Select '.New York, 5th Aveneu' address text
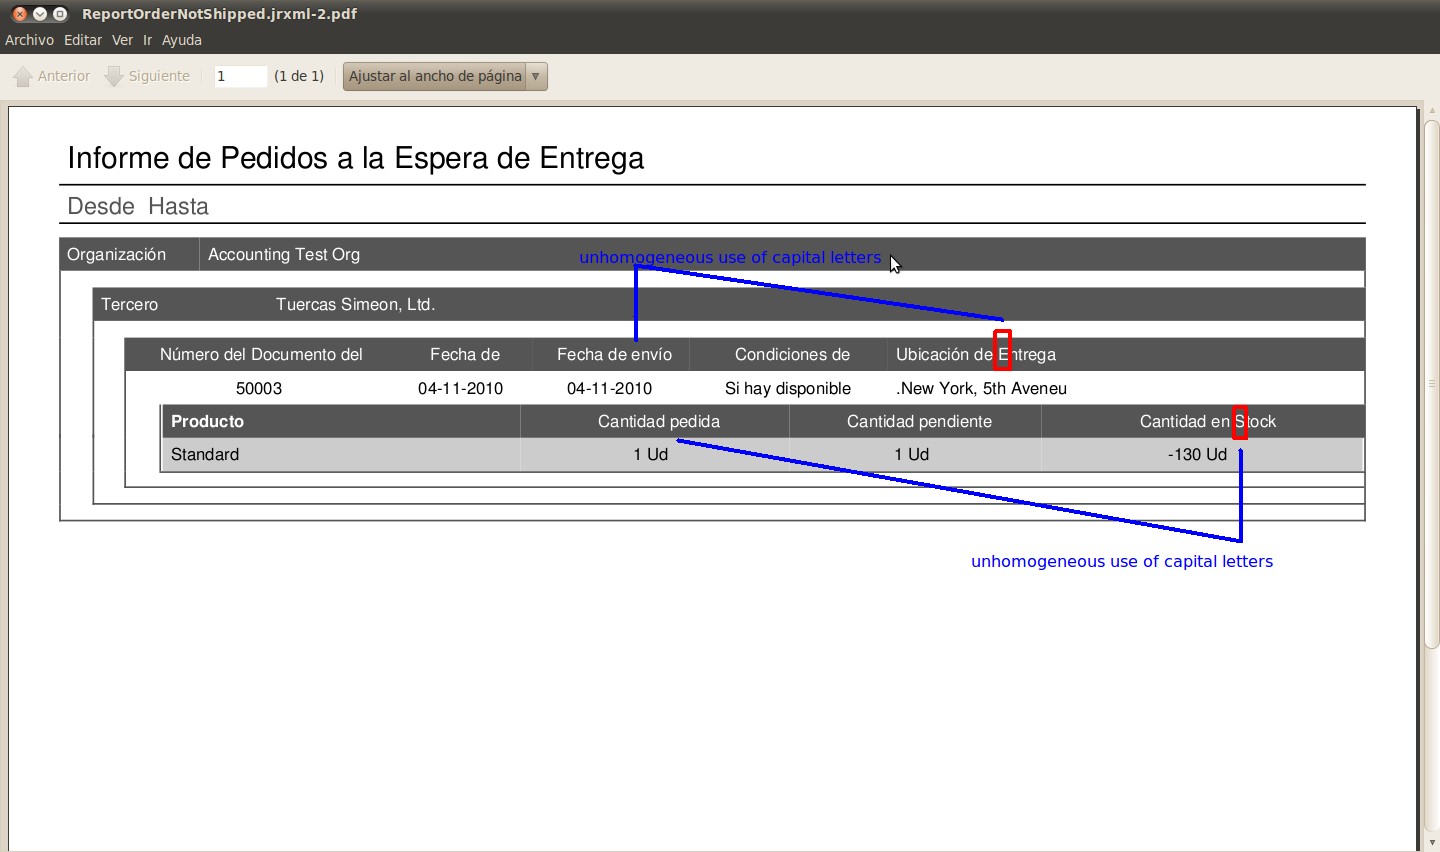This screenshot has width=1440, height=852. pos(982,388)
